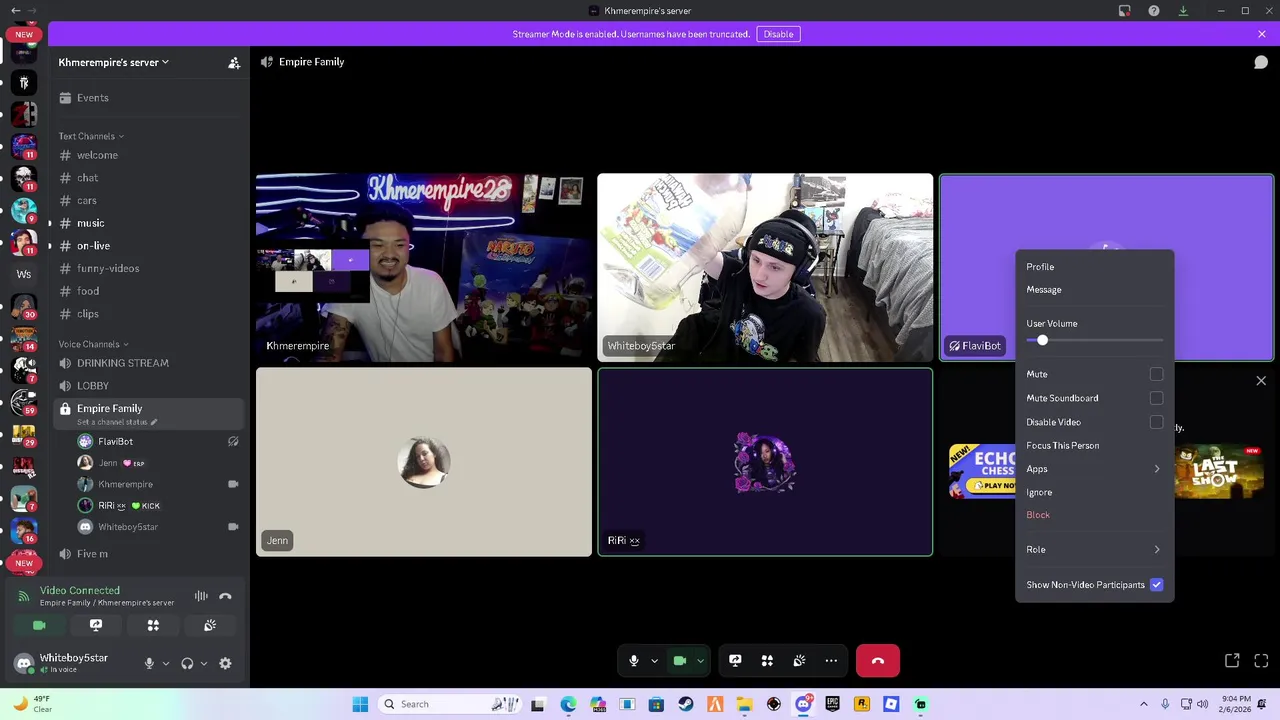The height and width of the screenshot is (720, 1280).
Task: Share screen from the bottom call bar
Action: pos(735,660)
